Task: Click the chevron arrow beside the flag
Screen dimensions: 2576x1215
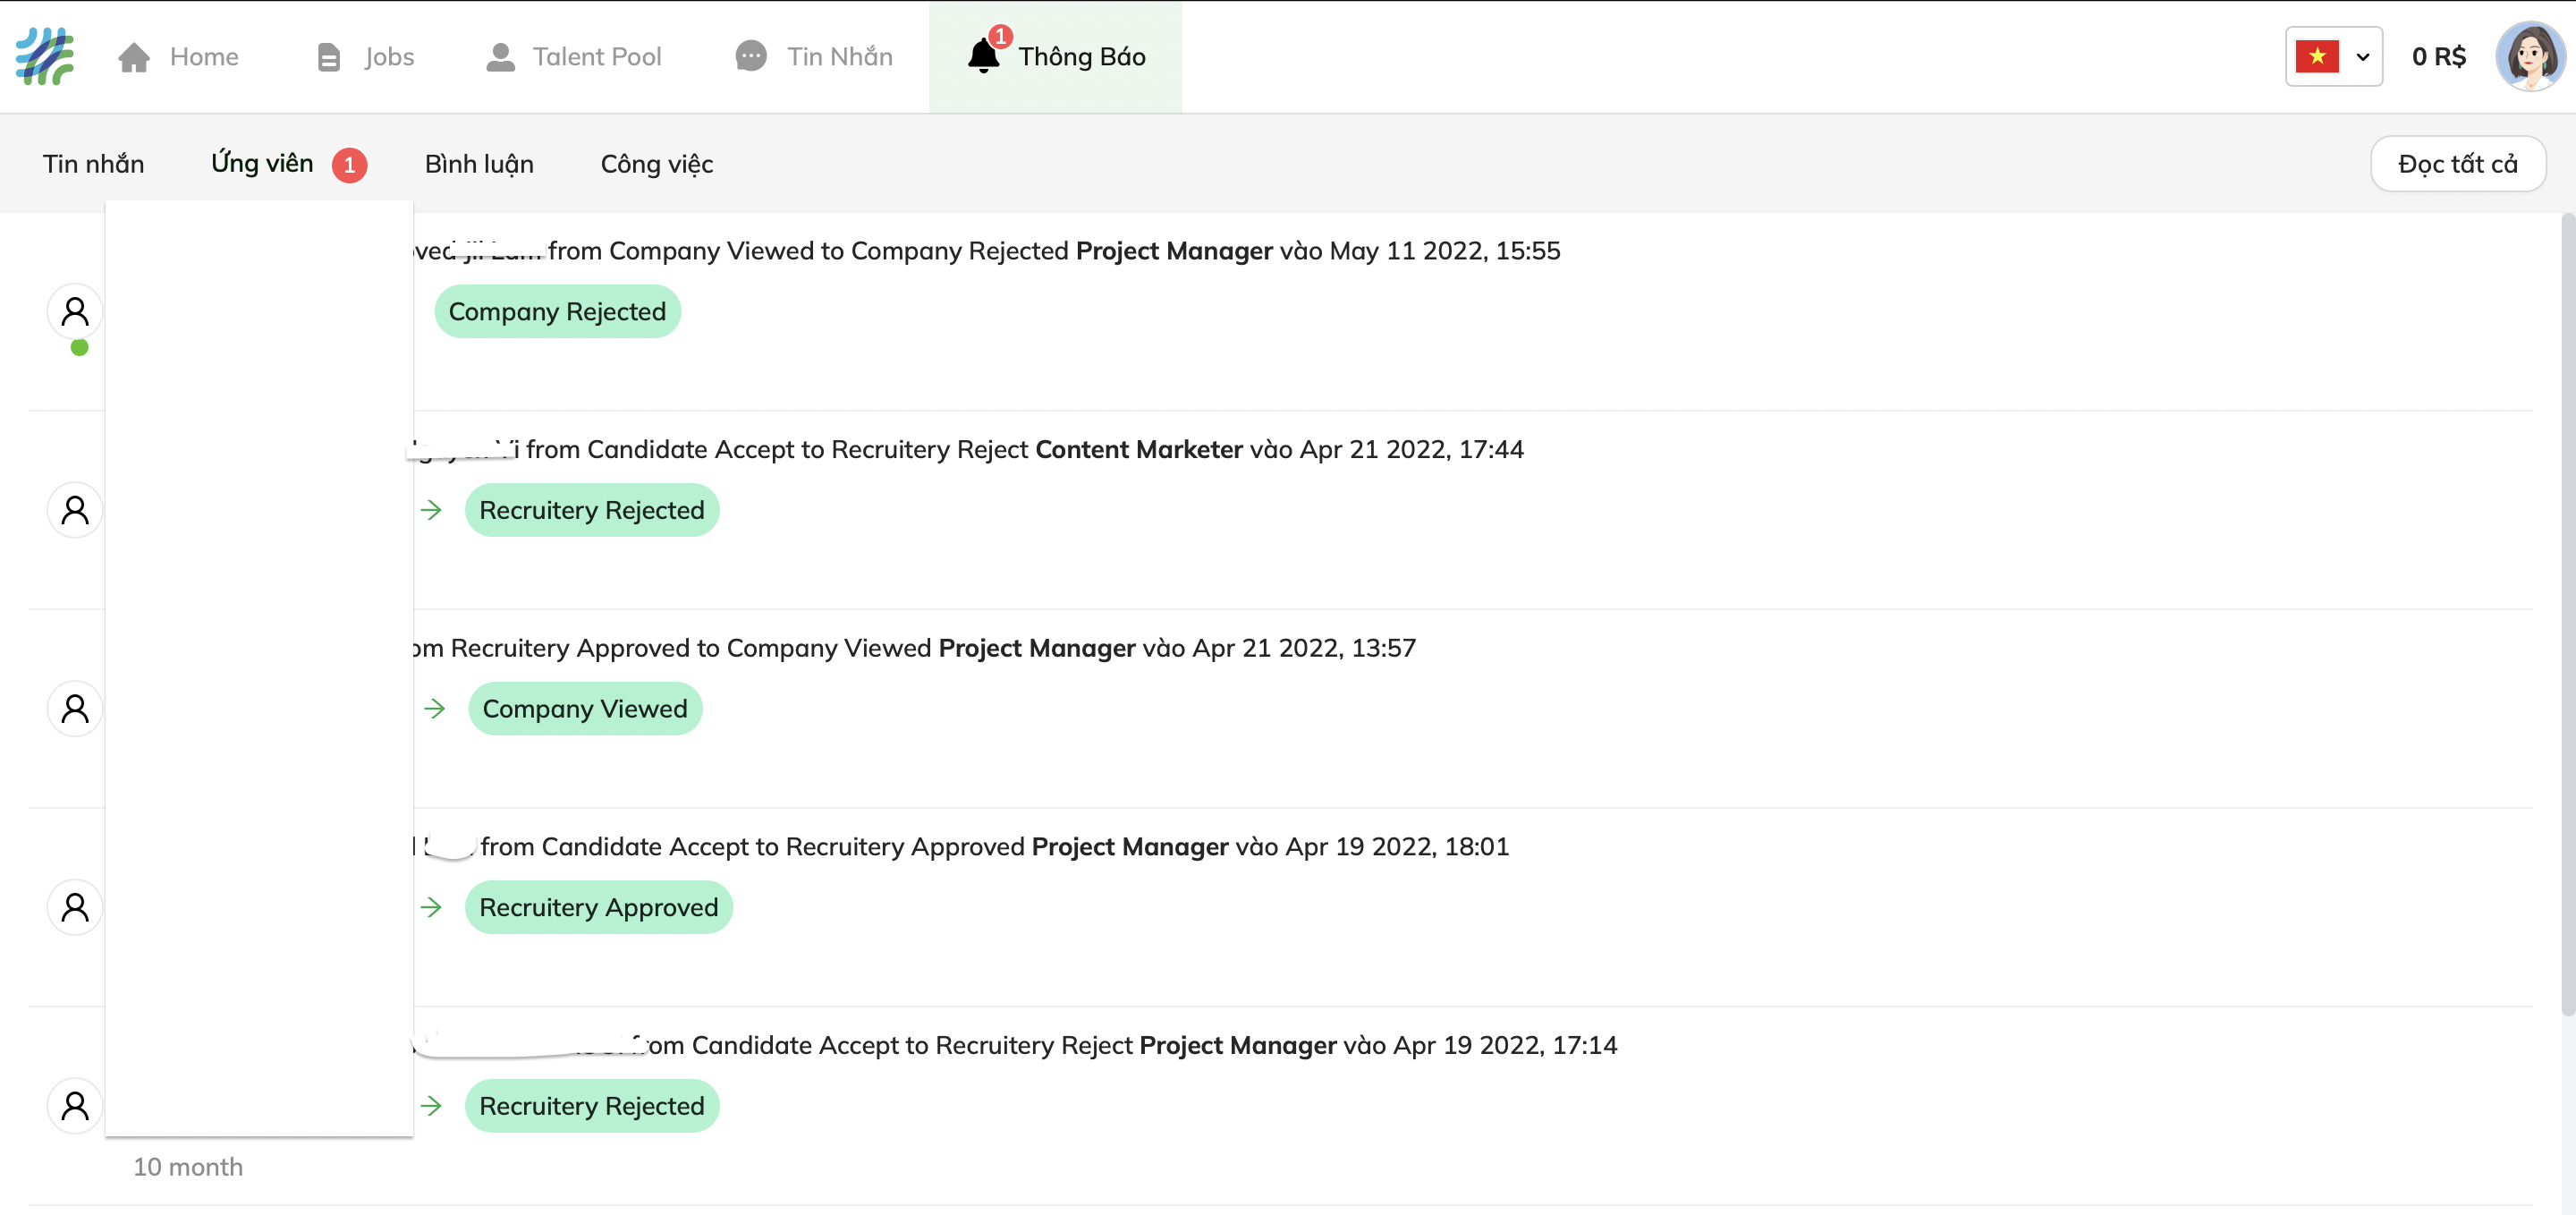Action: (2363, 57)
